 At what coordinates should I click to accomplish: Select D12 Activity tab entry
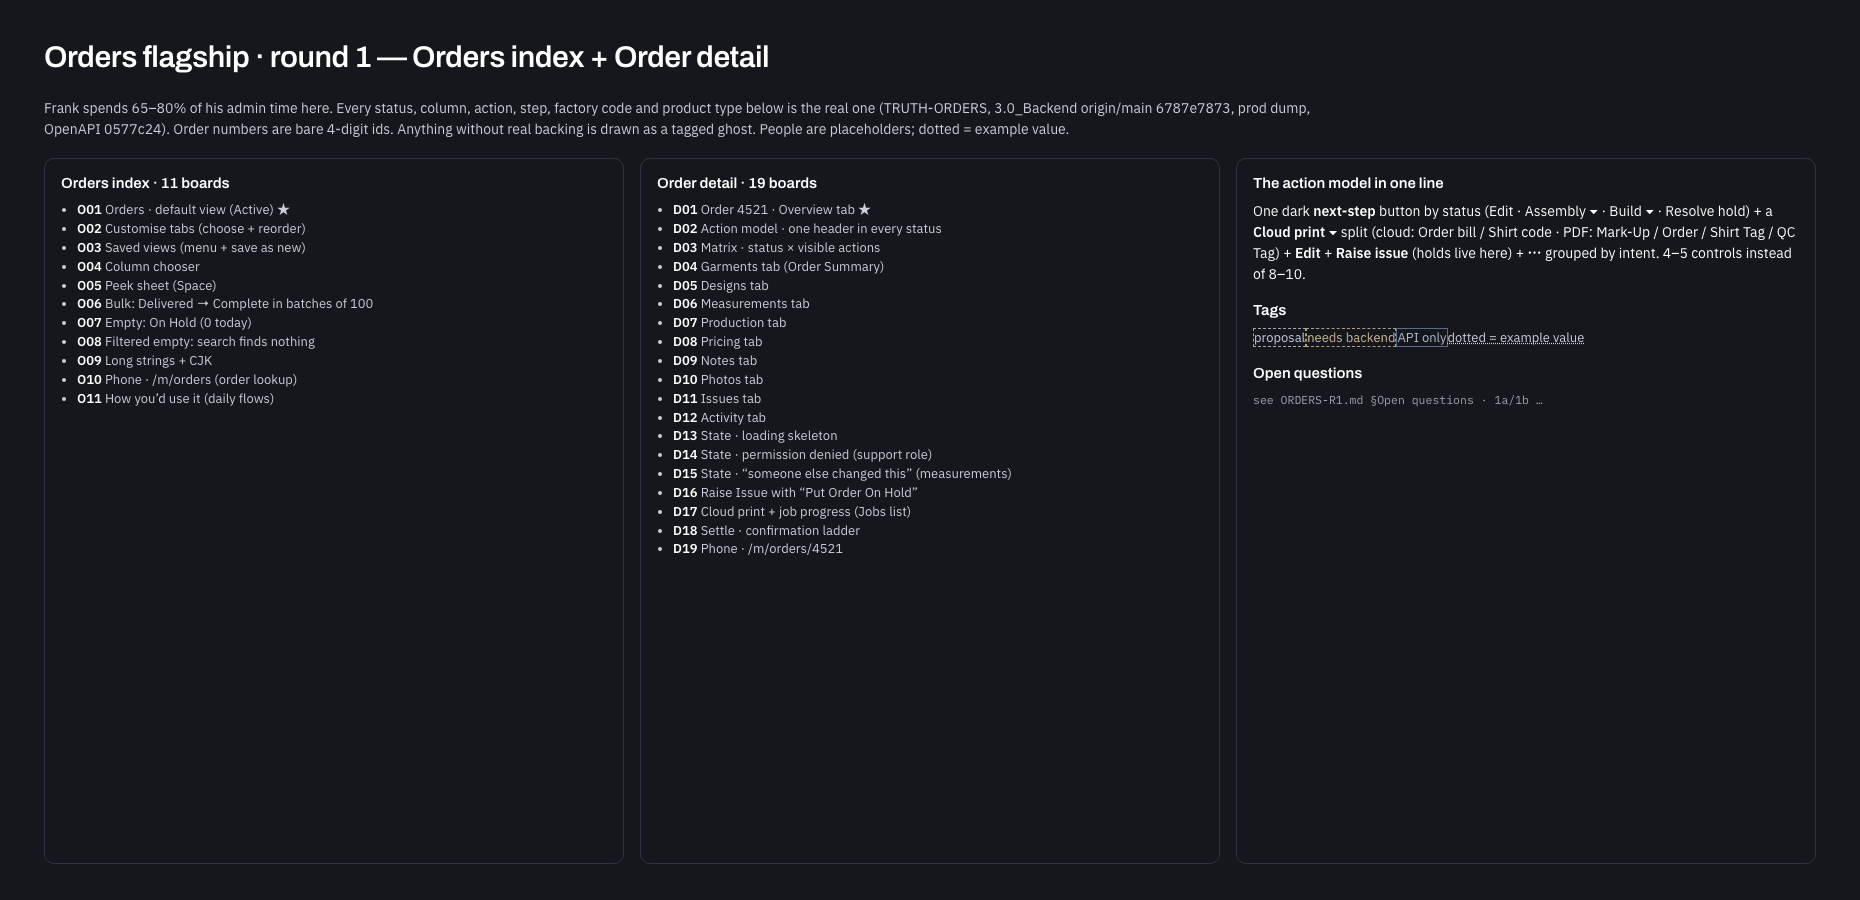[x=719, y=418]
